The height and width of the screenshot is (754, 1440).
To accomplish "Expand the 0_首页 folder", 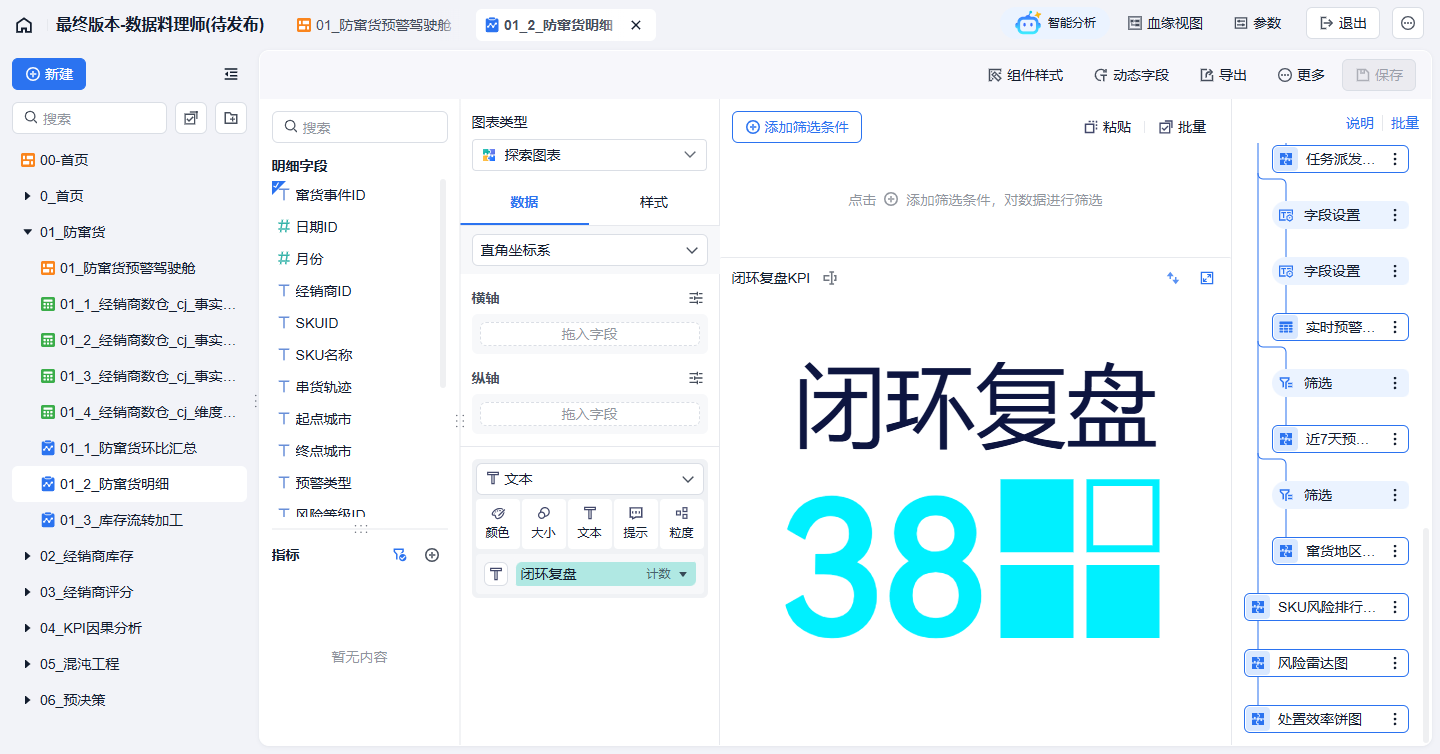I will point(27,196).
